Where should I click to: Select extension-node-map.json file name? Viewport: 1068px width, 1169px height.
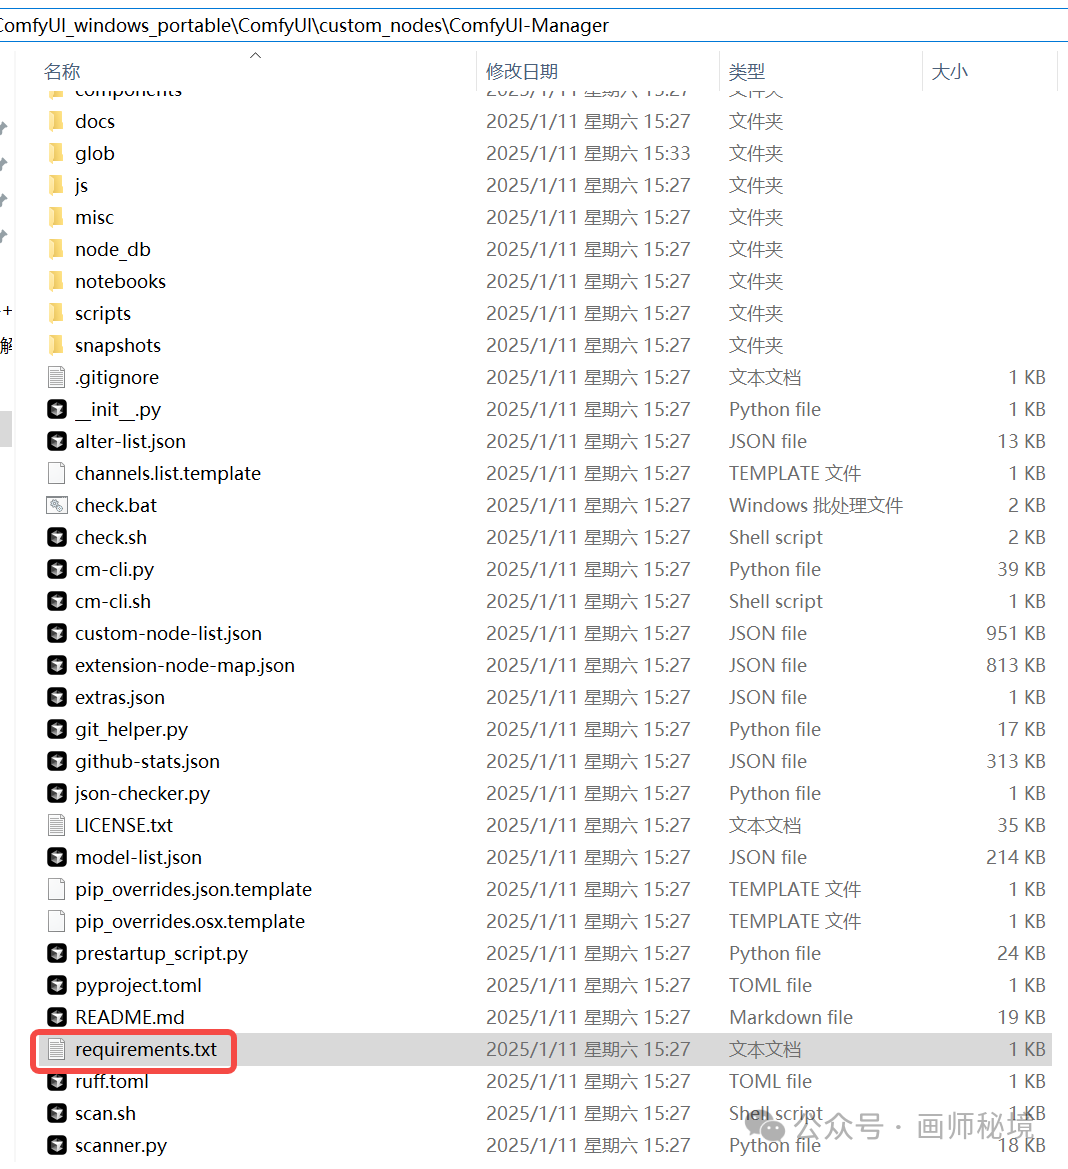click(x=185, y=666)
